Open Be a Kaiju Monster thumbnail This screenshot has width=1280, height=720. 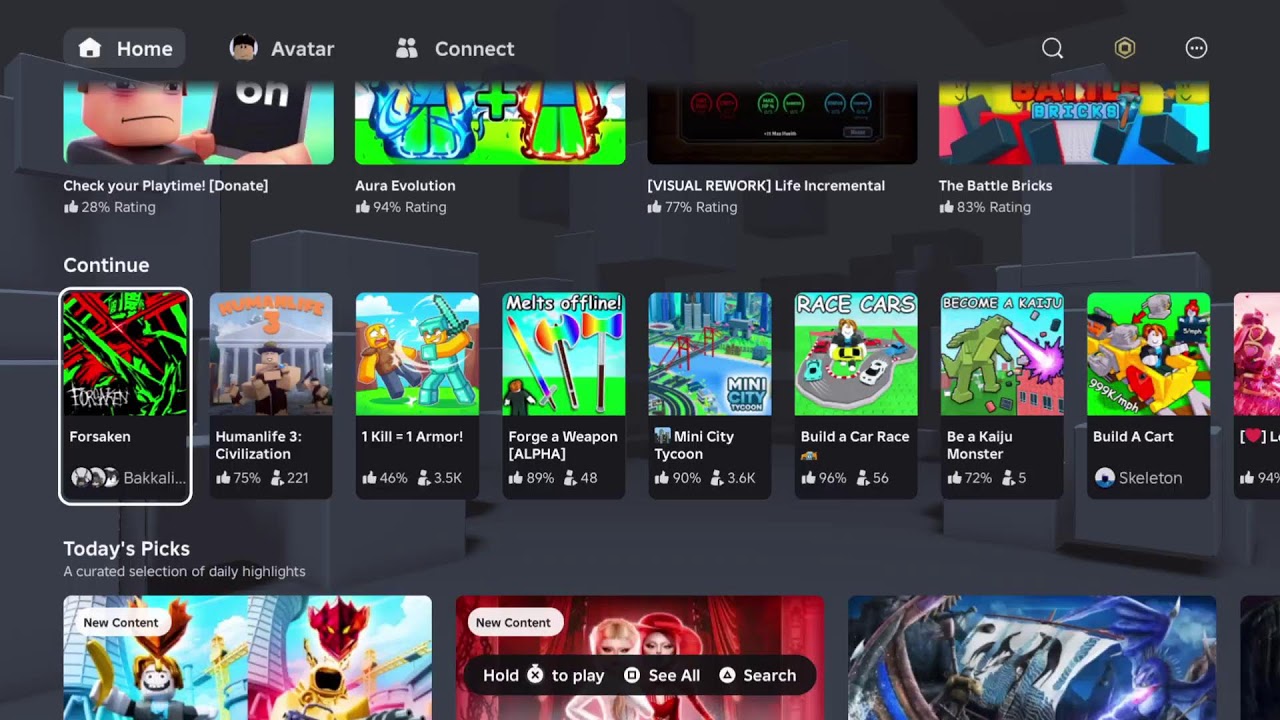point(1002,354)
